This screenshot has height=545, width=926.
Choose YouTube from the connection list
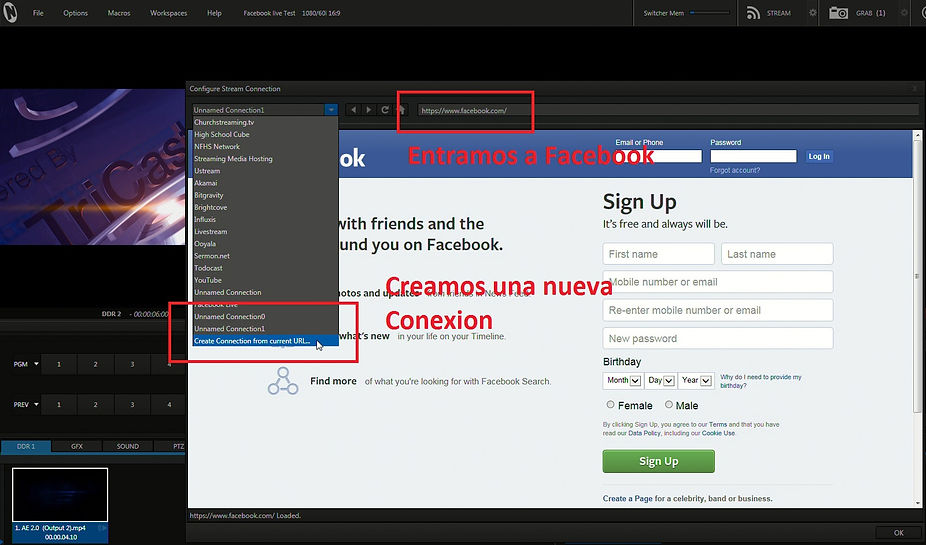coord(265,280)
